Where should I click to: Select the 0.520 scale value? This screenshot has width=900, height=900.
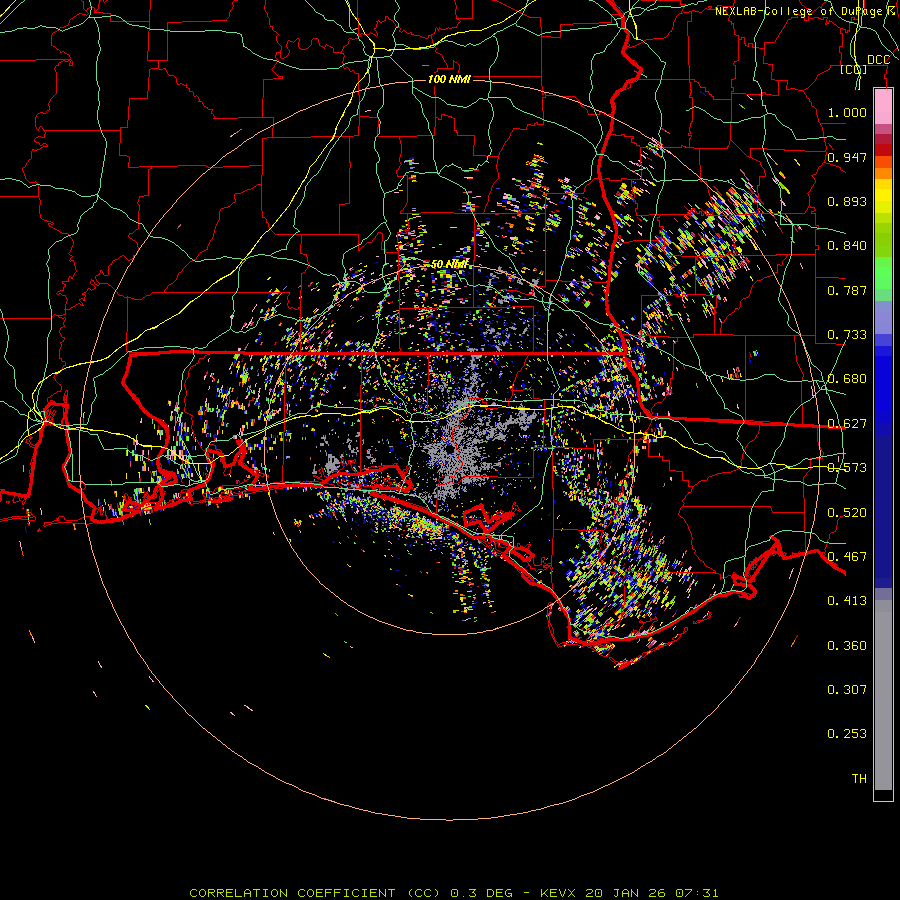tap(847, 513)
